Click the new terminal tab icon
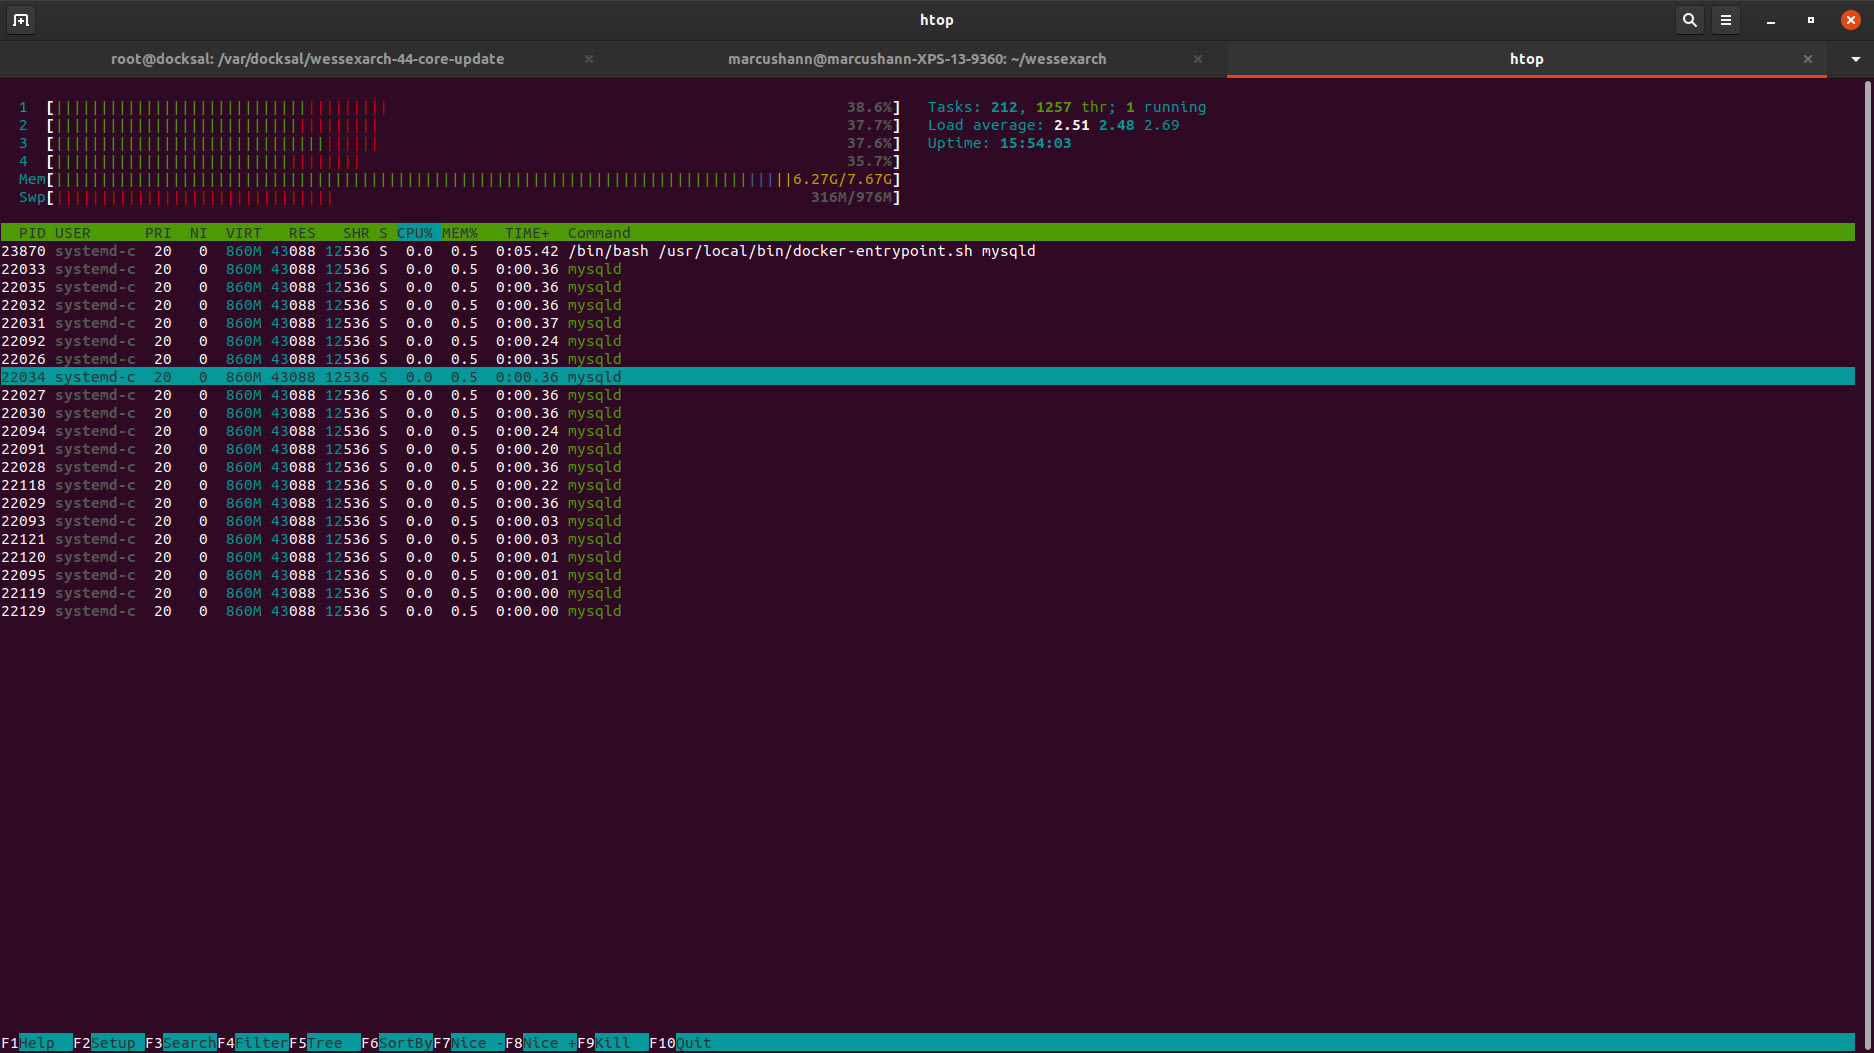Image resolution: width=1874 pixels, height=1053 pixels. tap(21, 20)
